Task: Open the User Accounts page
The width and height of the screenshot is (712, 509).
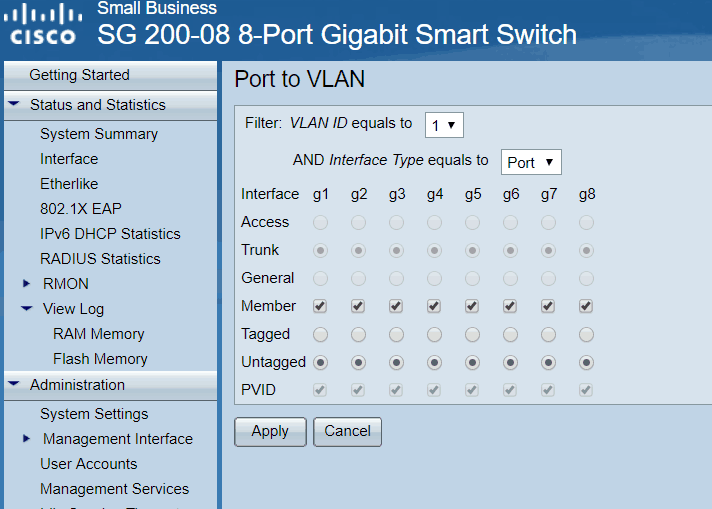Action: coord(89,464)
